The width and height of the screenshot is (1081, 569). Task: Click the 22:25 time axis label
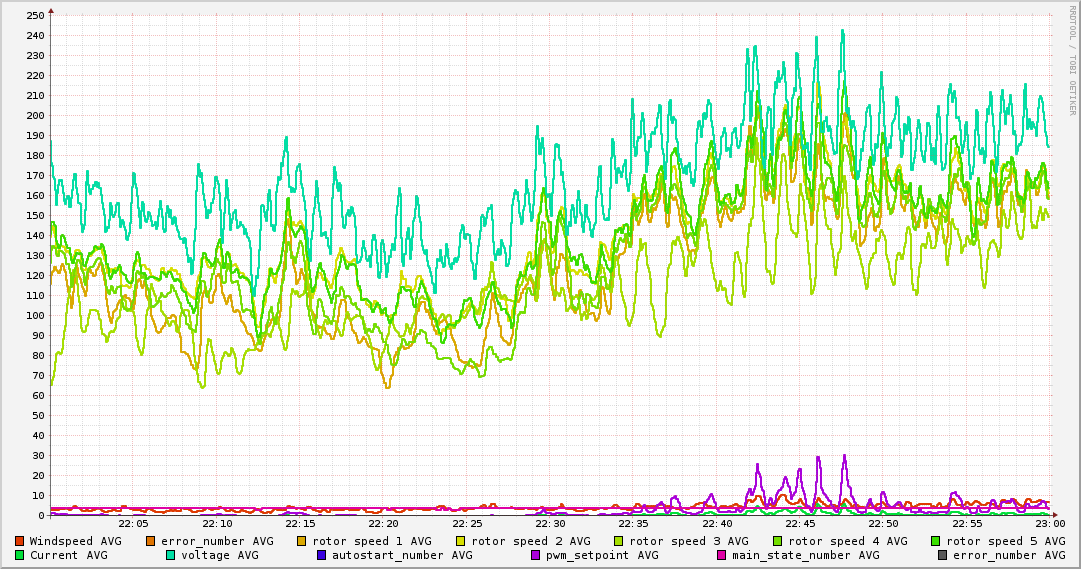point(467,524)
